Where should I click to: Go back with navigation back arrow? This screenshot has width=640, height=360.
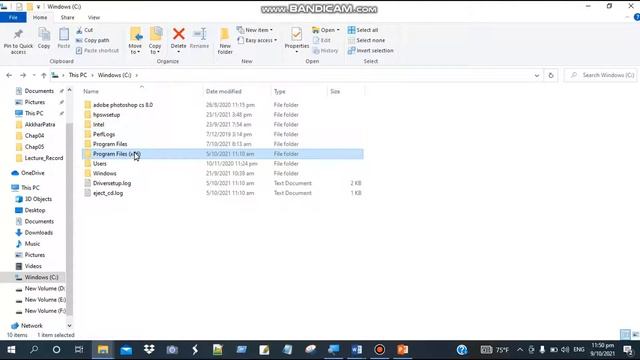point(9,76)
